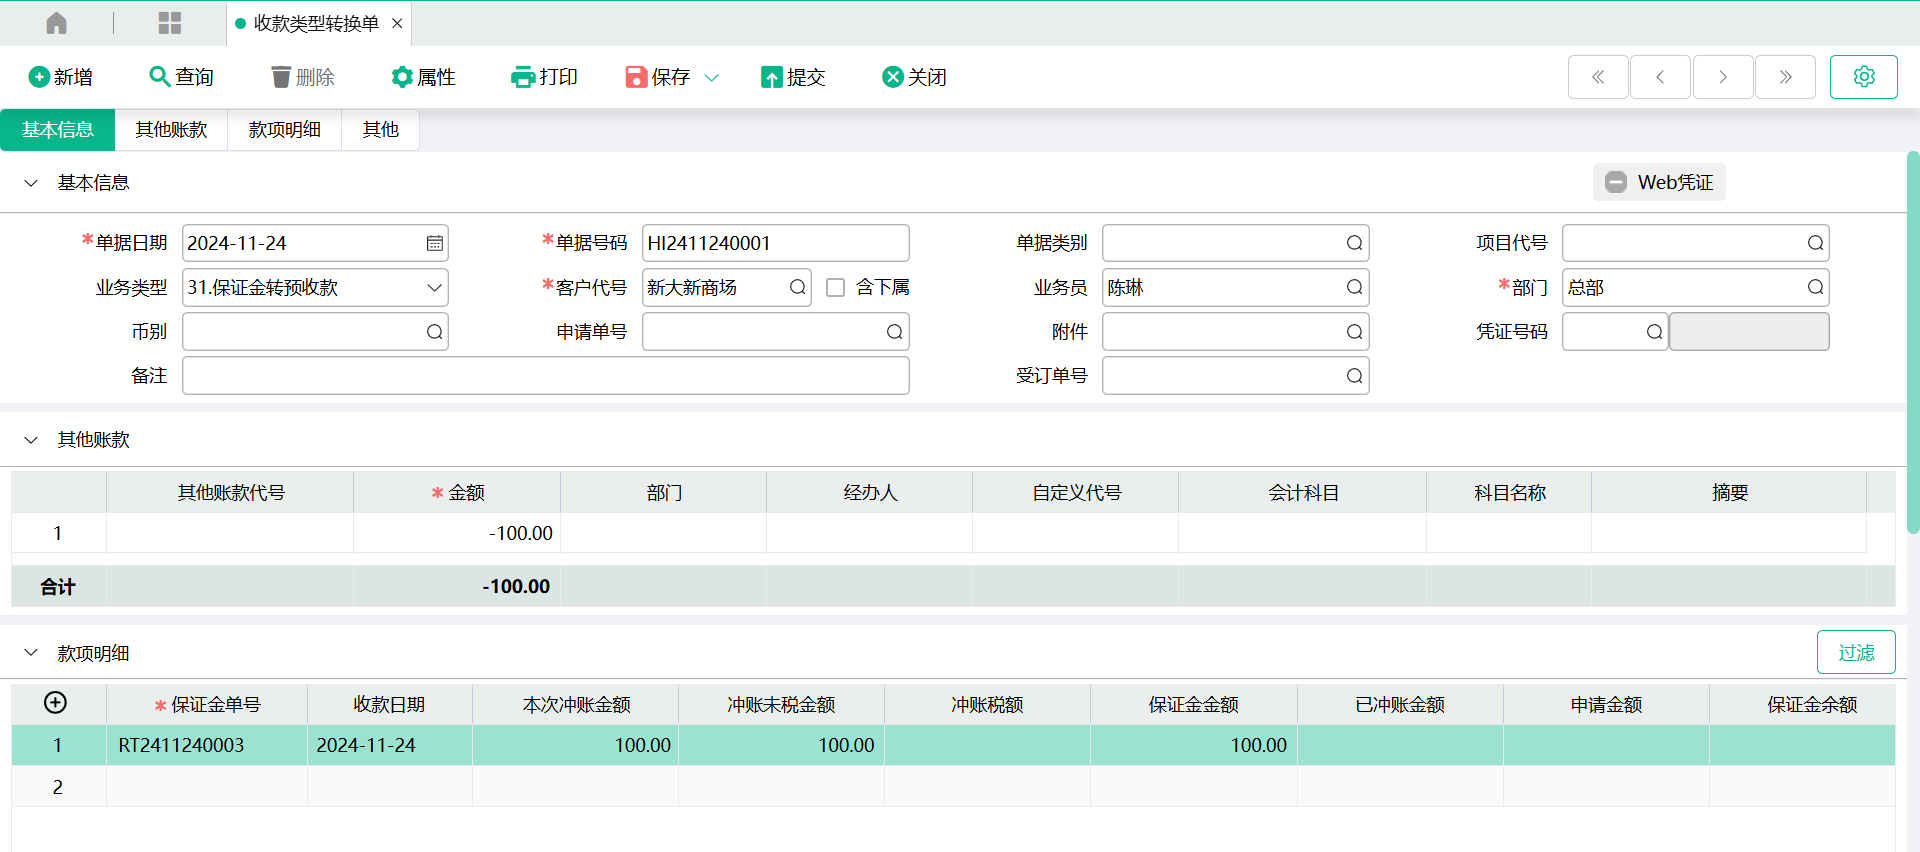The image size is (1920, 852).
Task: Click the 2024-11-24 收款日期 cell
Action: point(390,745)
